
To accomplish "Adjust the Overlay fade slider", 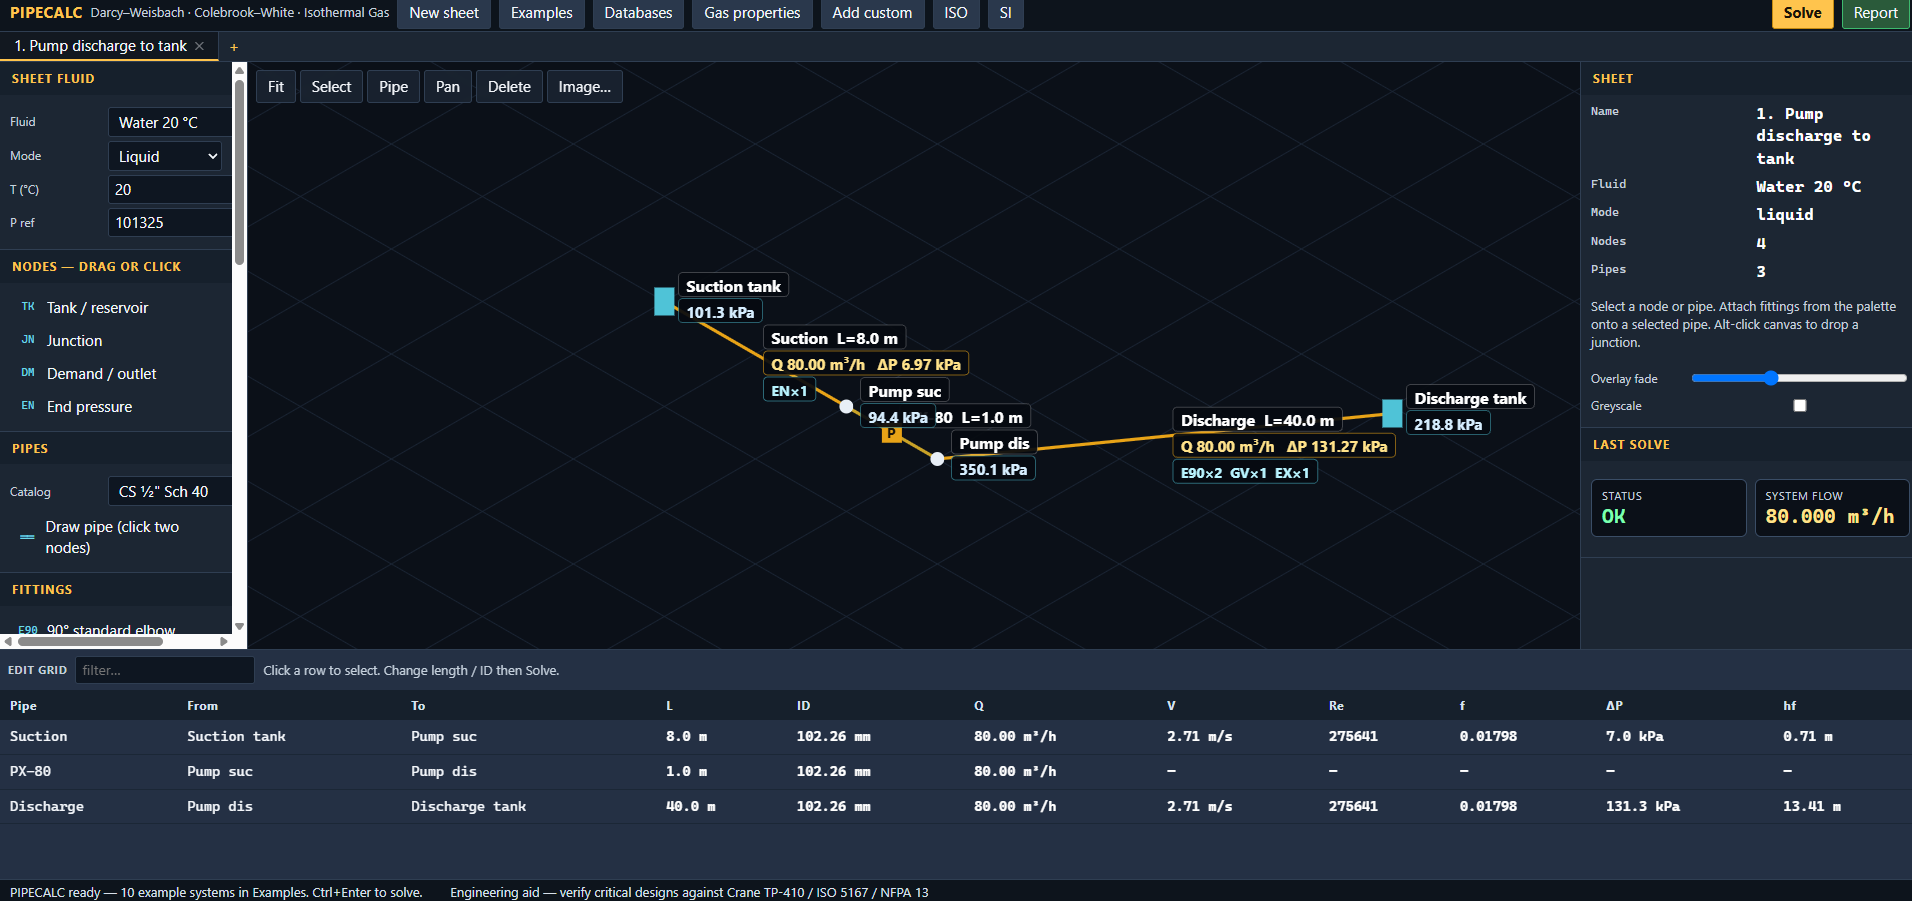I will click(x=1798, y=378).
